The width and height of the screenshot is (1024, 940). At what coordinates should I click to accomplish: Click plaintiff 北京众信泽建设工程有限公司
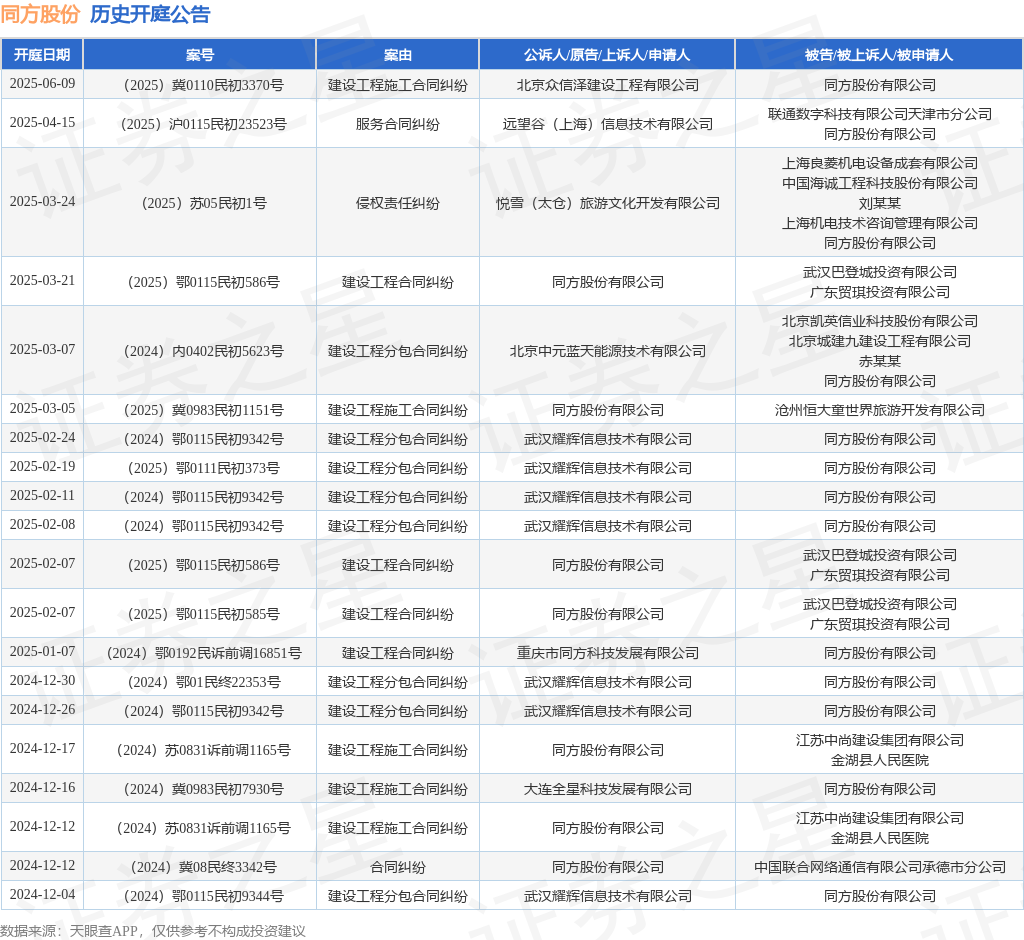point(607,85)
